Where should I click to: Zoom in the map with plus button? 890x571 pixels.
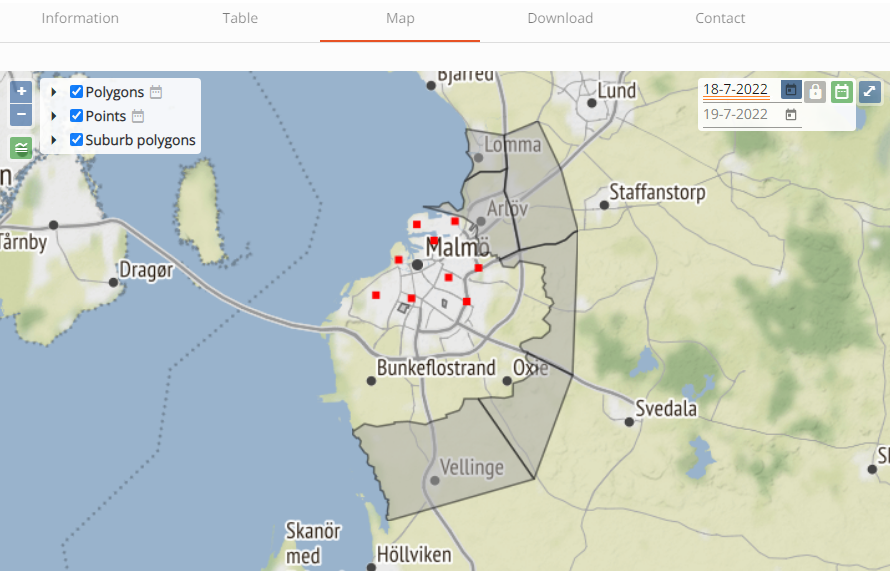coord(21,91)
